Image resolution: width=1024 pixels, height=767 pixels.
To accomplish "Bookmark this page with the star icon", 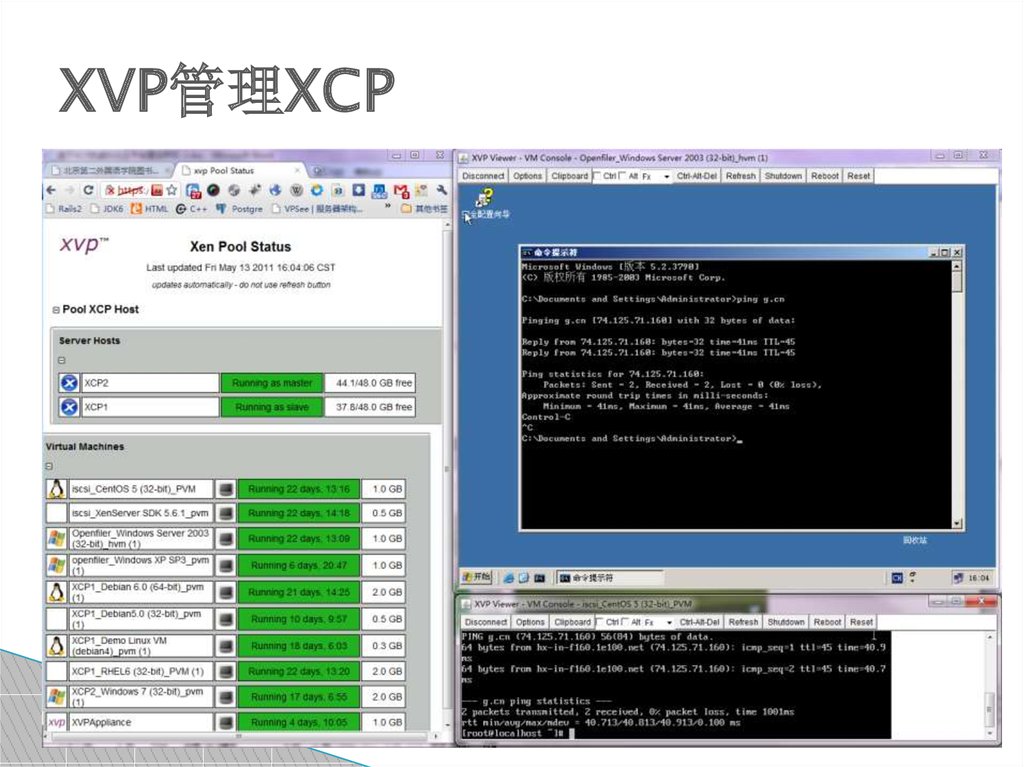I will coord(172,190).
